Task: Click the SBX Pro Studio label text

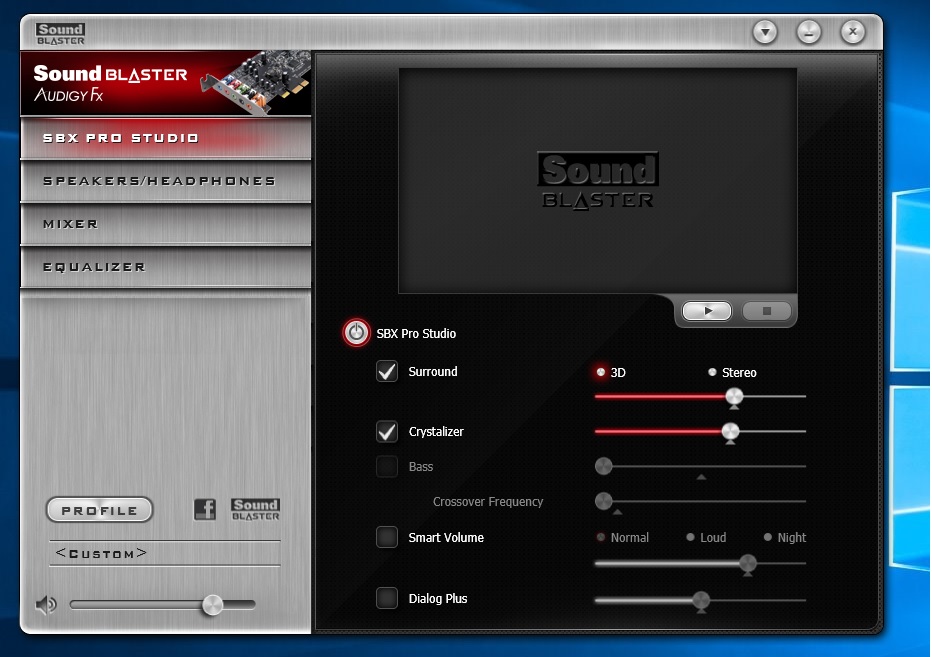Action: click(416, 334)
